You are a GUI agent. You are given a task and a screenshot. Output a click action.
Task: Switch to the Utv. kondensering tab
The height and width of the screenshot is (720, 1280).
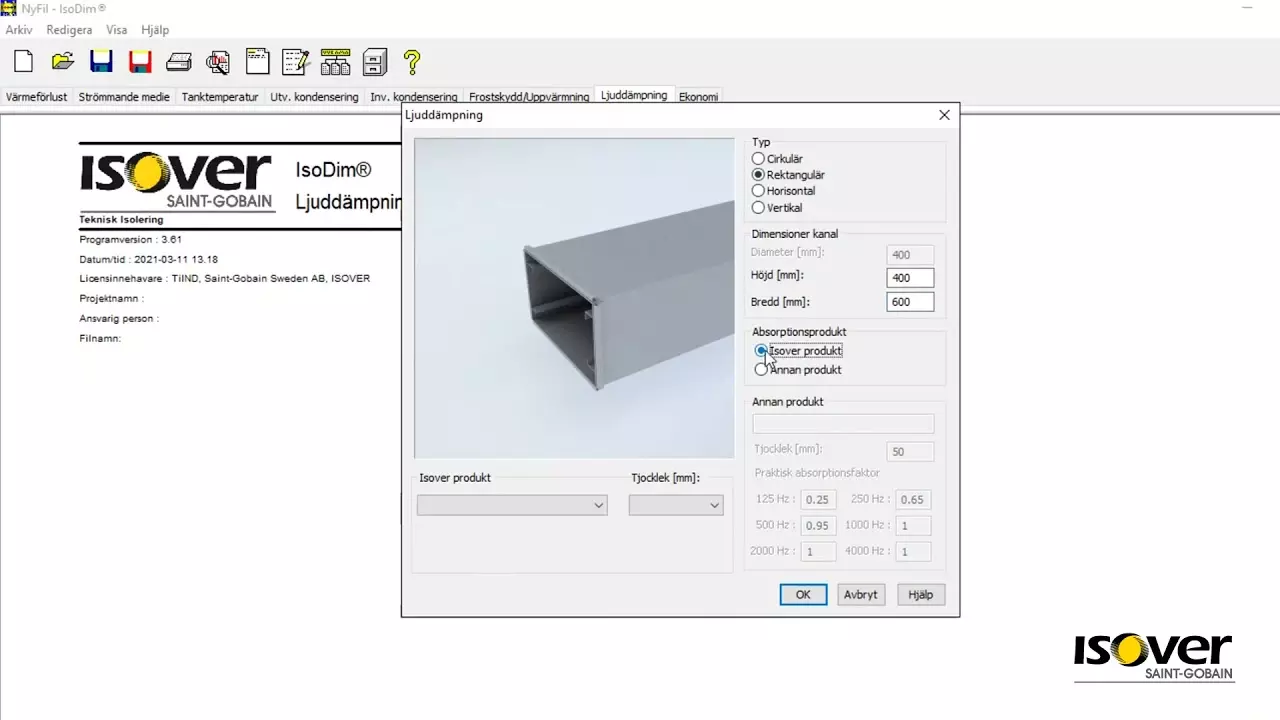(314, 97)
